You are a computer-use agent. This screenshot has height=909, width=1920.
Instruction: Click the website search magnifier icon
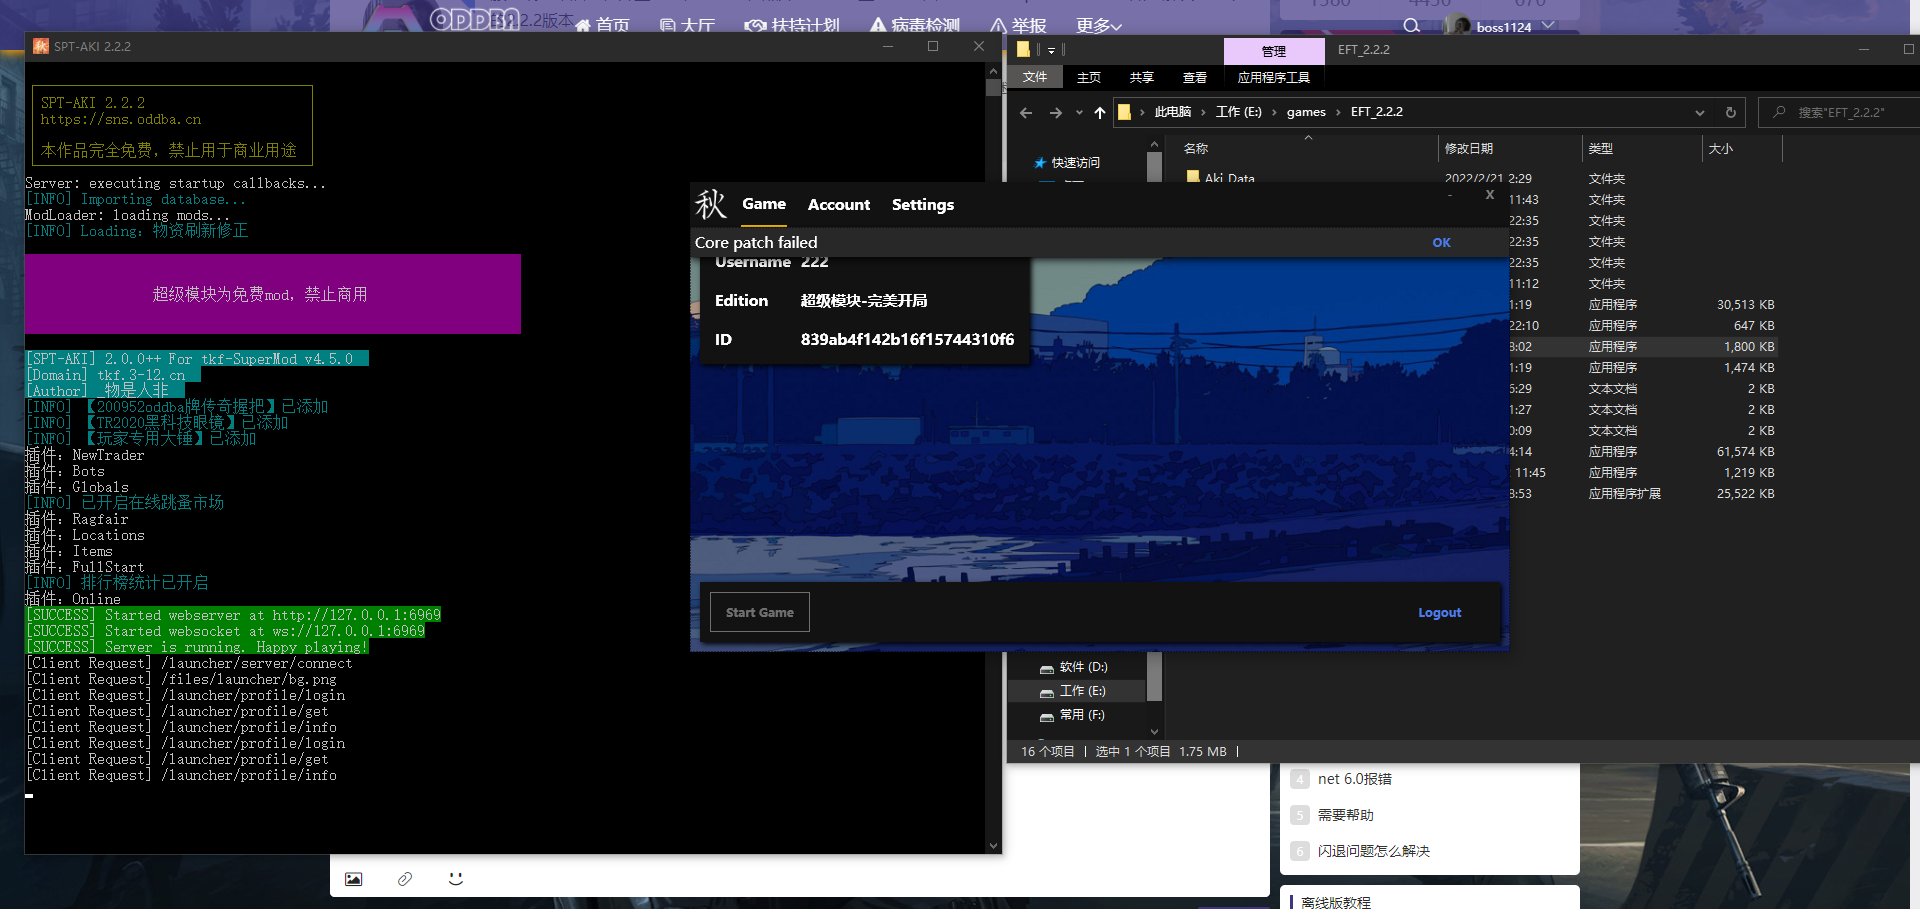pos(1412,26)
